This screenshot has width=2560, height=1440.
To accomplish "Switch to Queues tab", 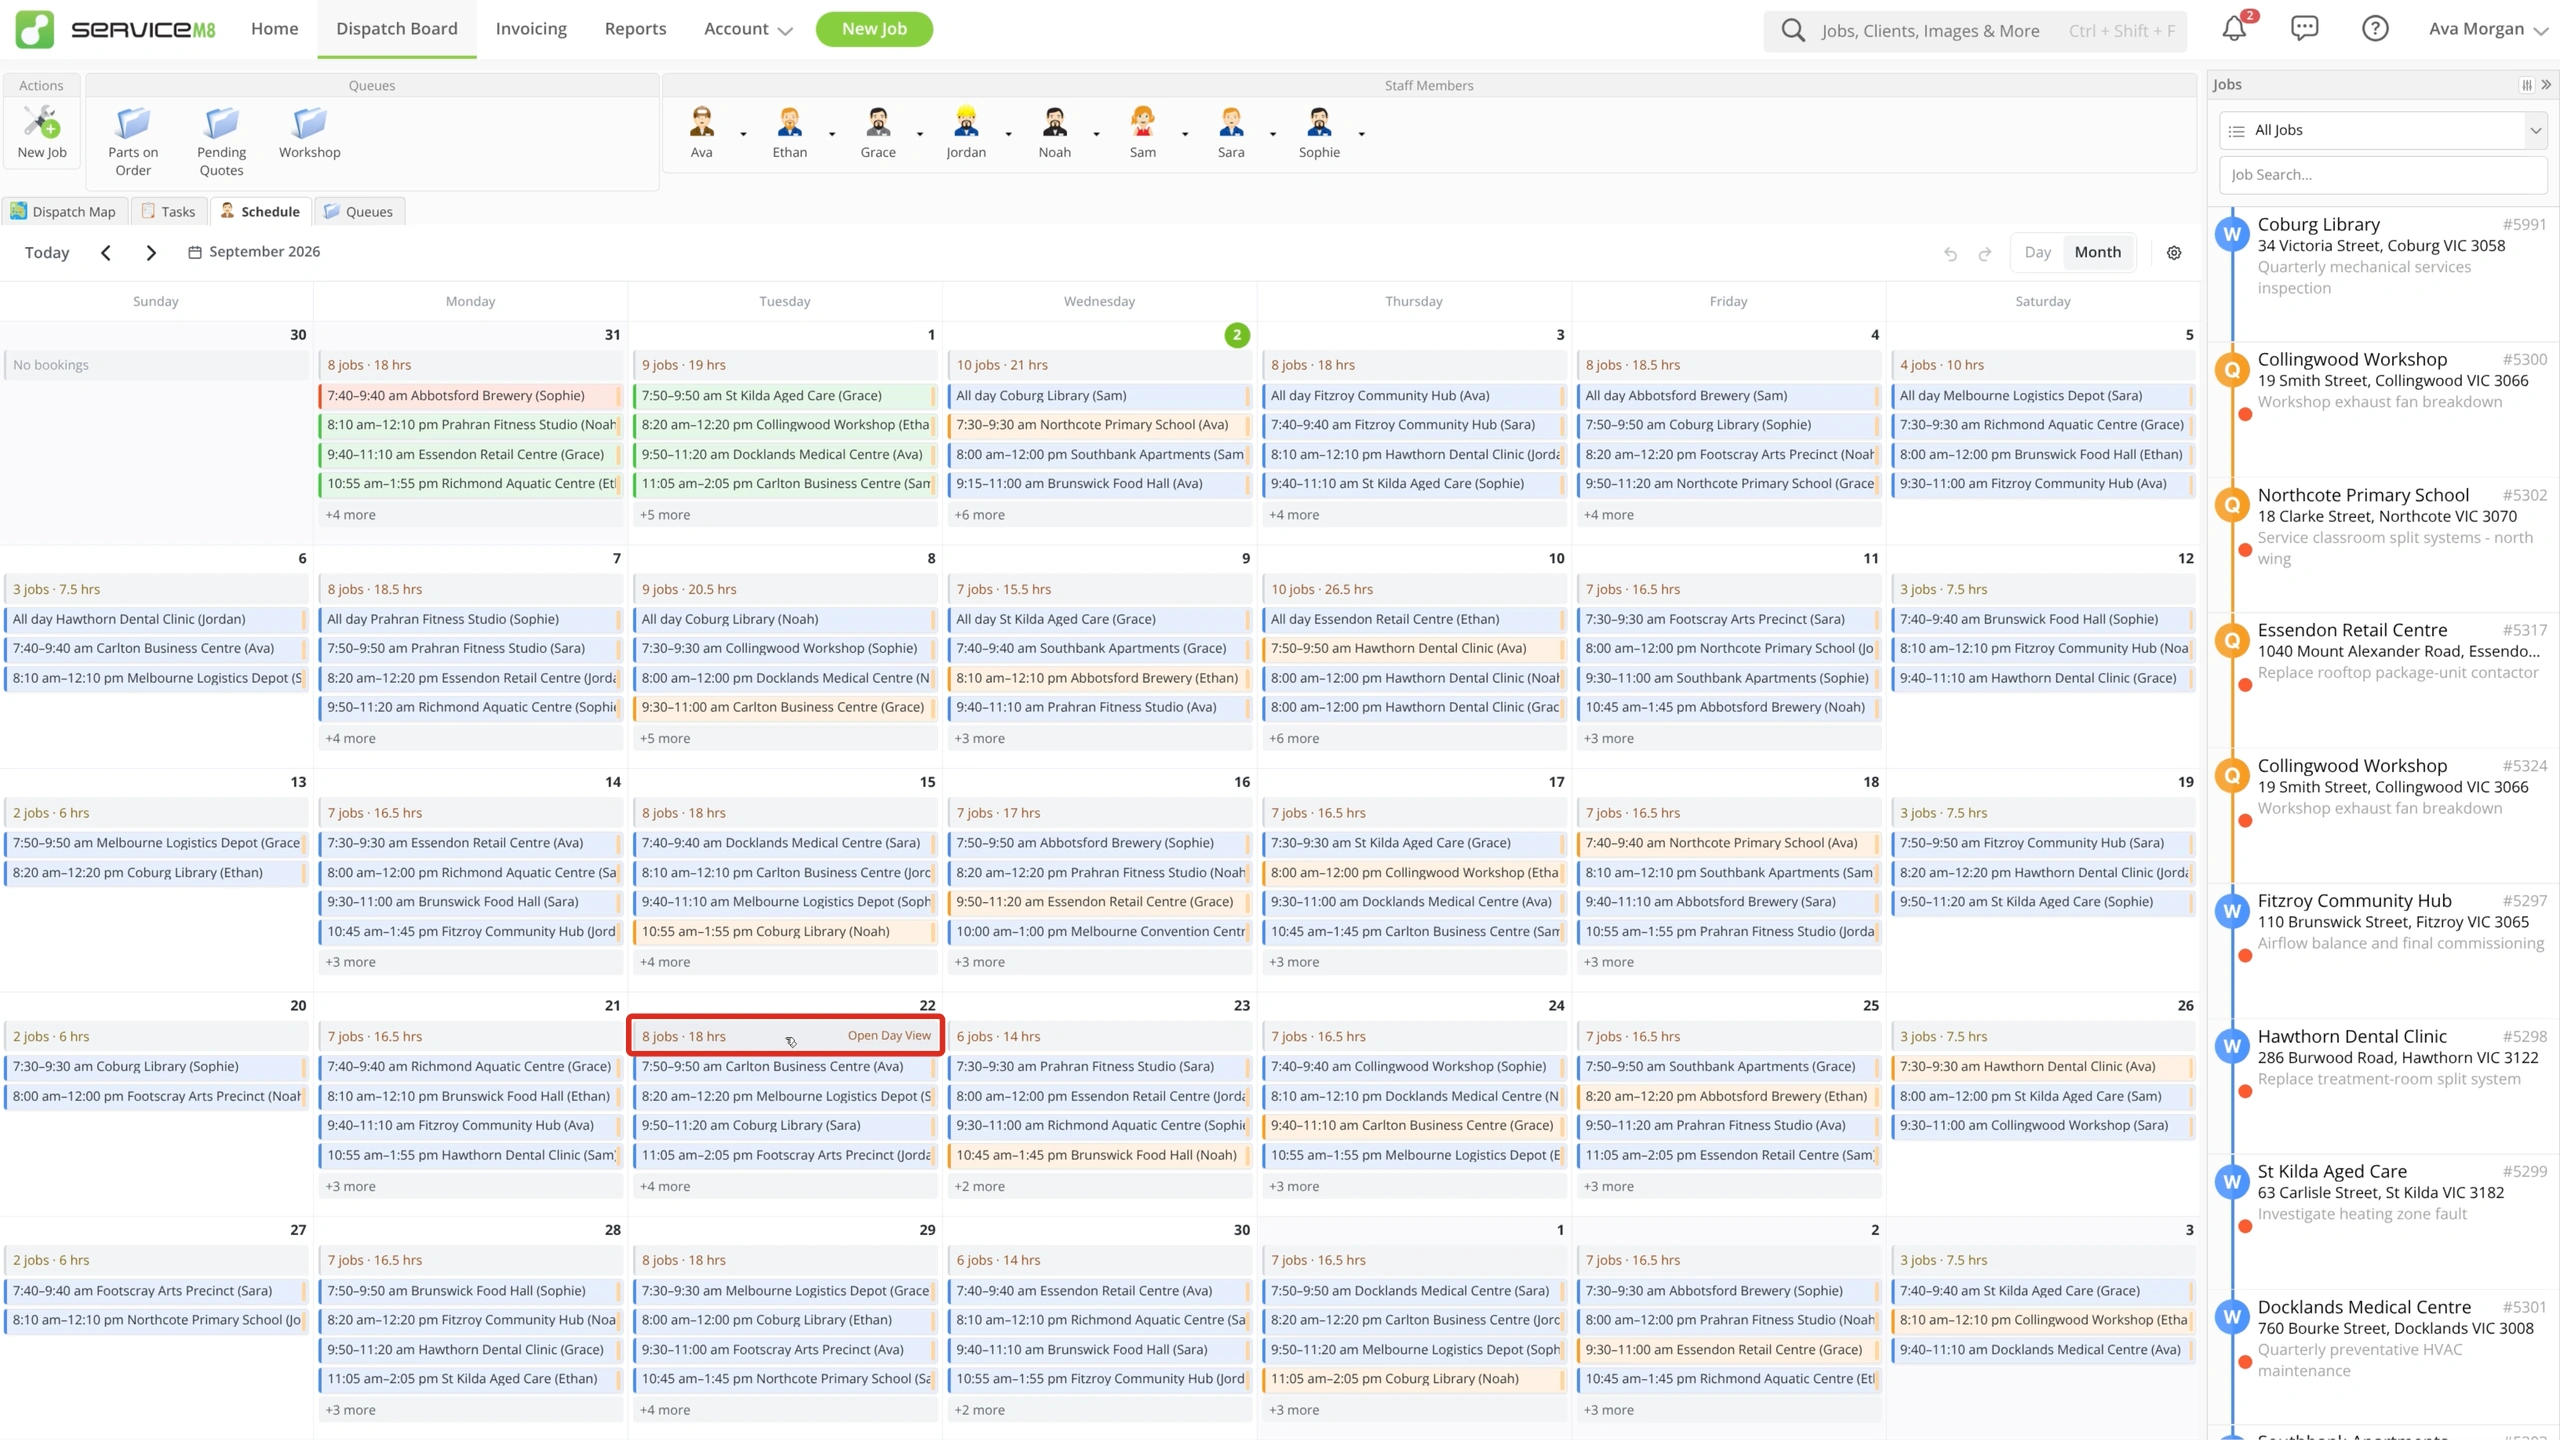I will pos(358,211).
